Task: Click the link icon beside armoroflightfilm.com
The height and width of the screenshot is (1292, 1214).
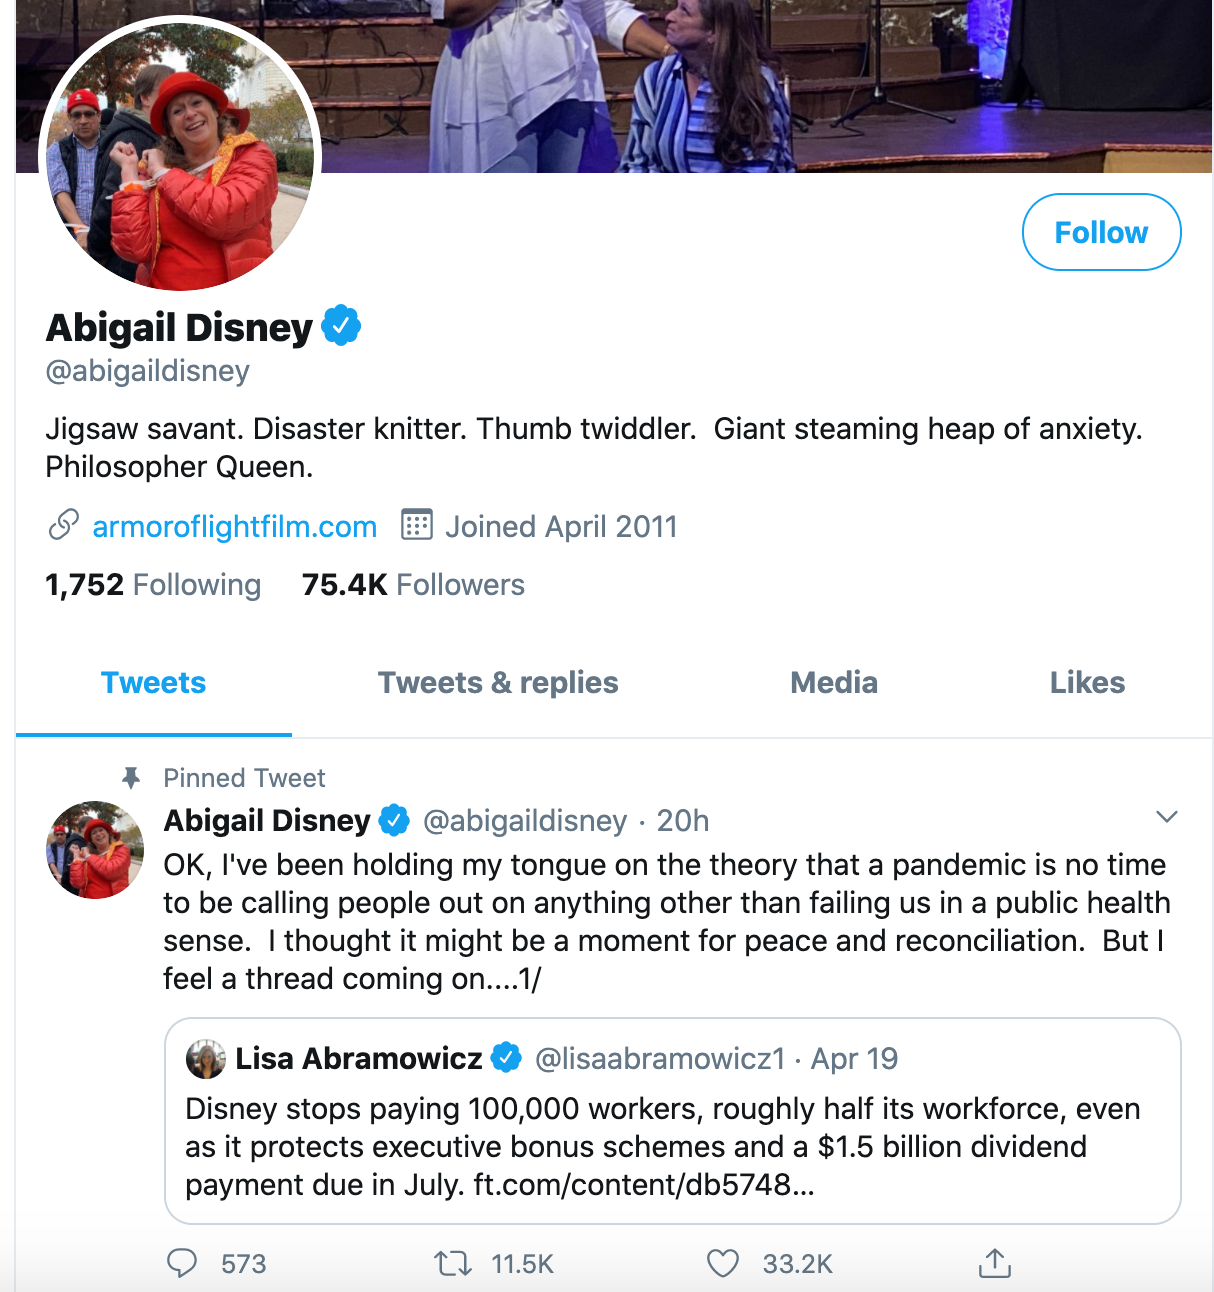Action: (x=63, y=525)
